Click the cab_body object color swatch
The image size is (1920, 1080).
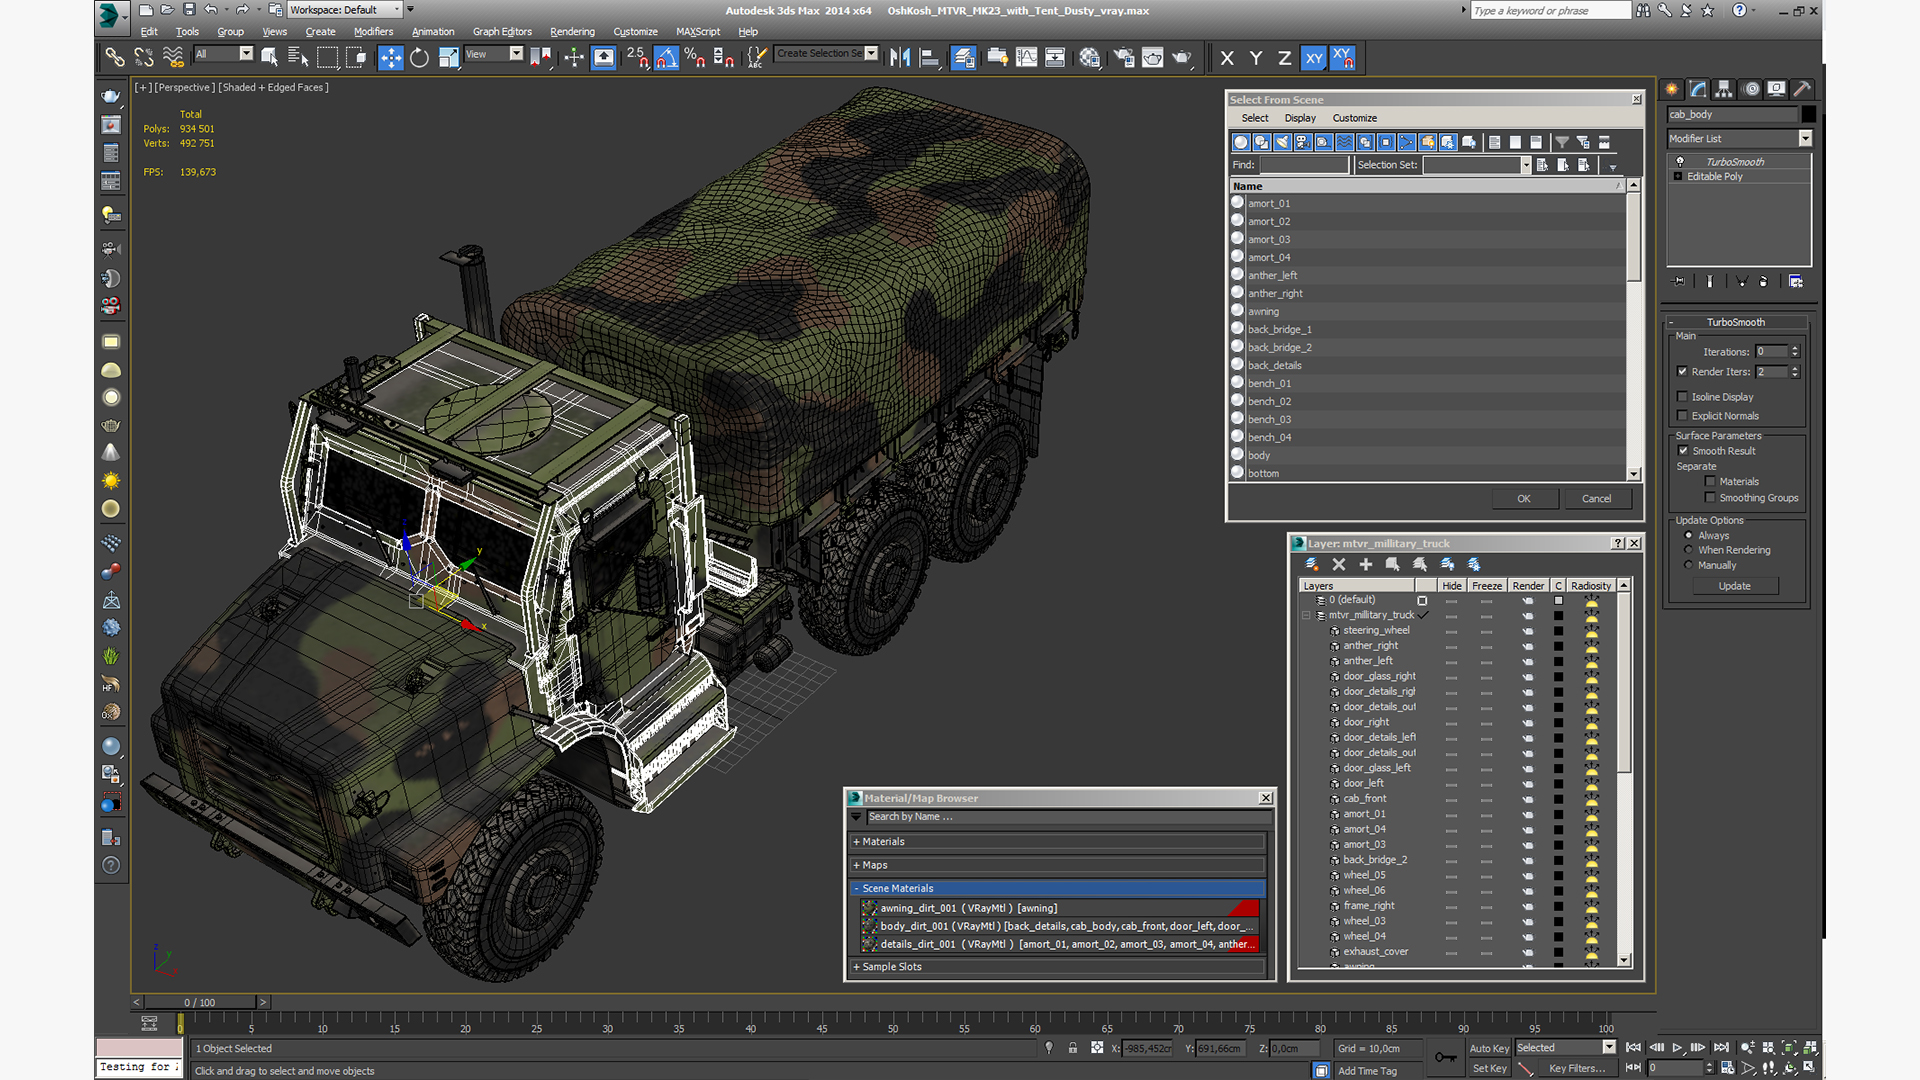click(x=1808, y=115)
